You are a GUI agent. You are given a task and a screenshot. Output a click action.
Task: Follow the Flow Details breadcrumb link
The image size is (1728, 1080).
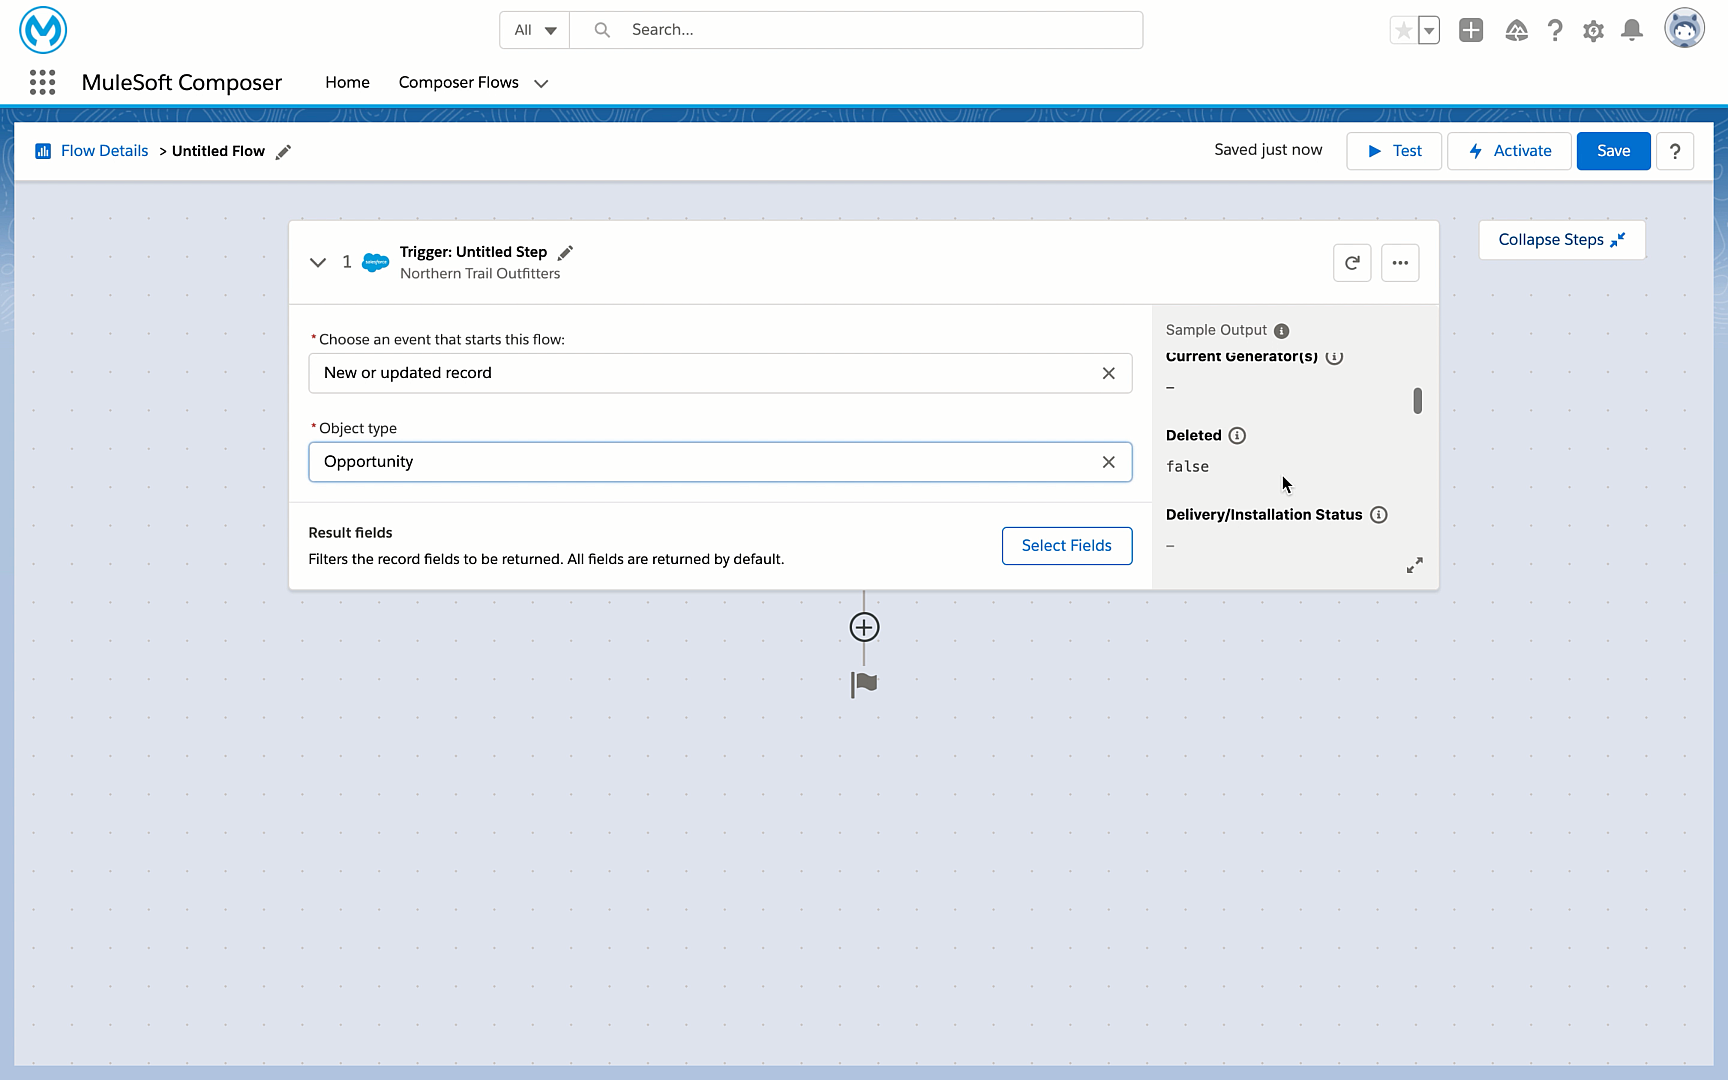tap(104, 150)
